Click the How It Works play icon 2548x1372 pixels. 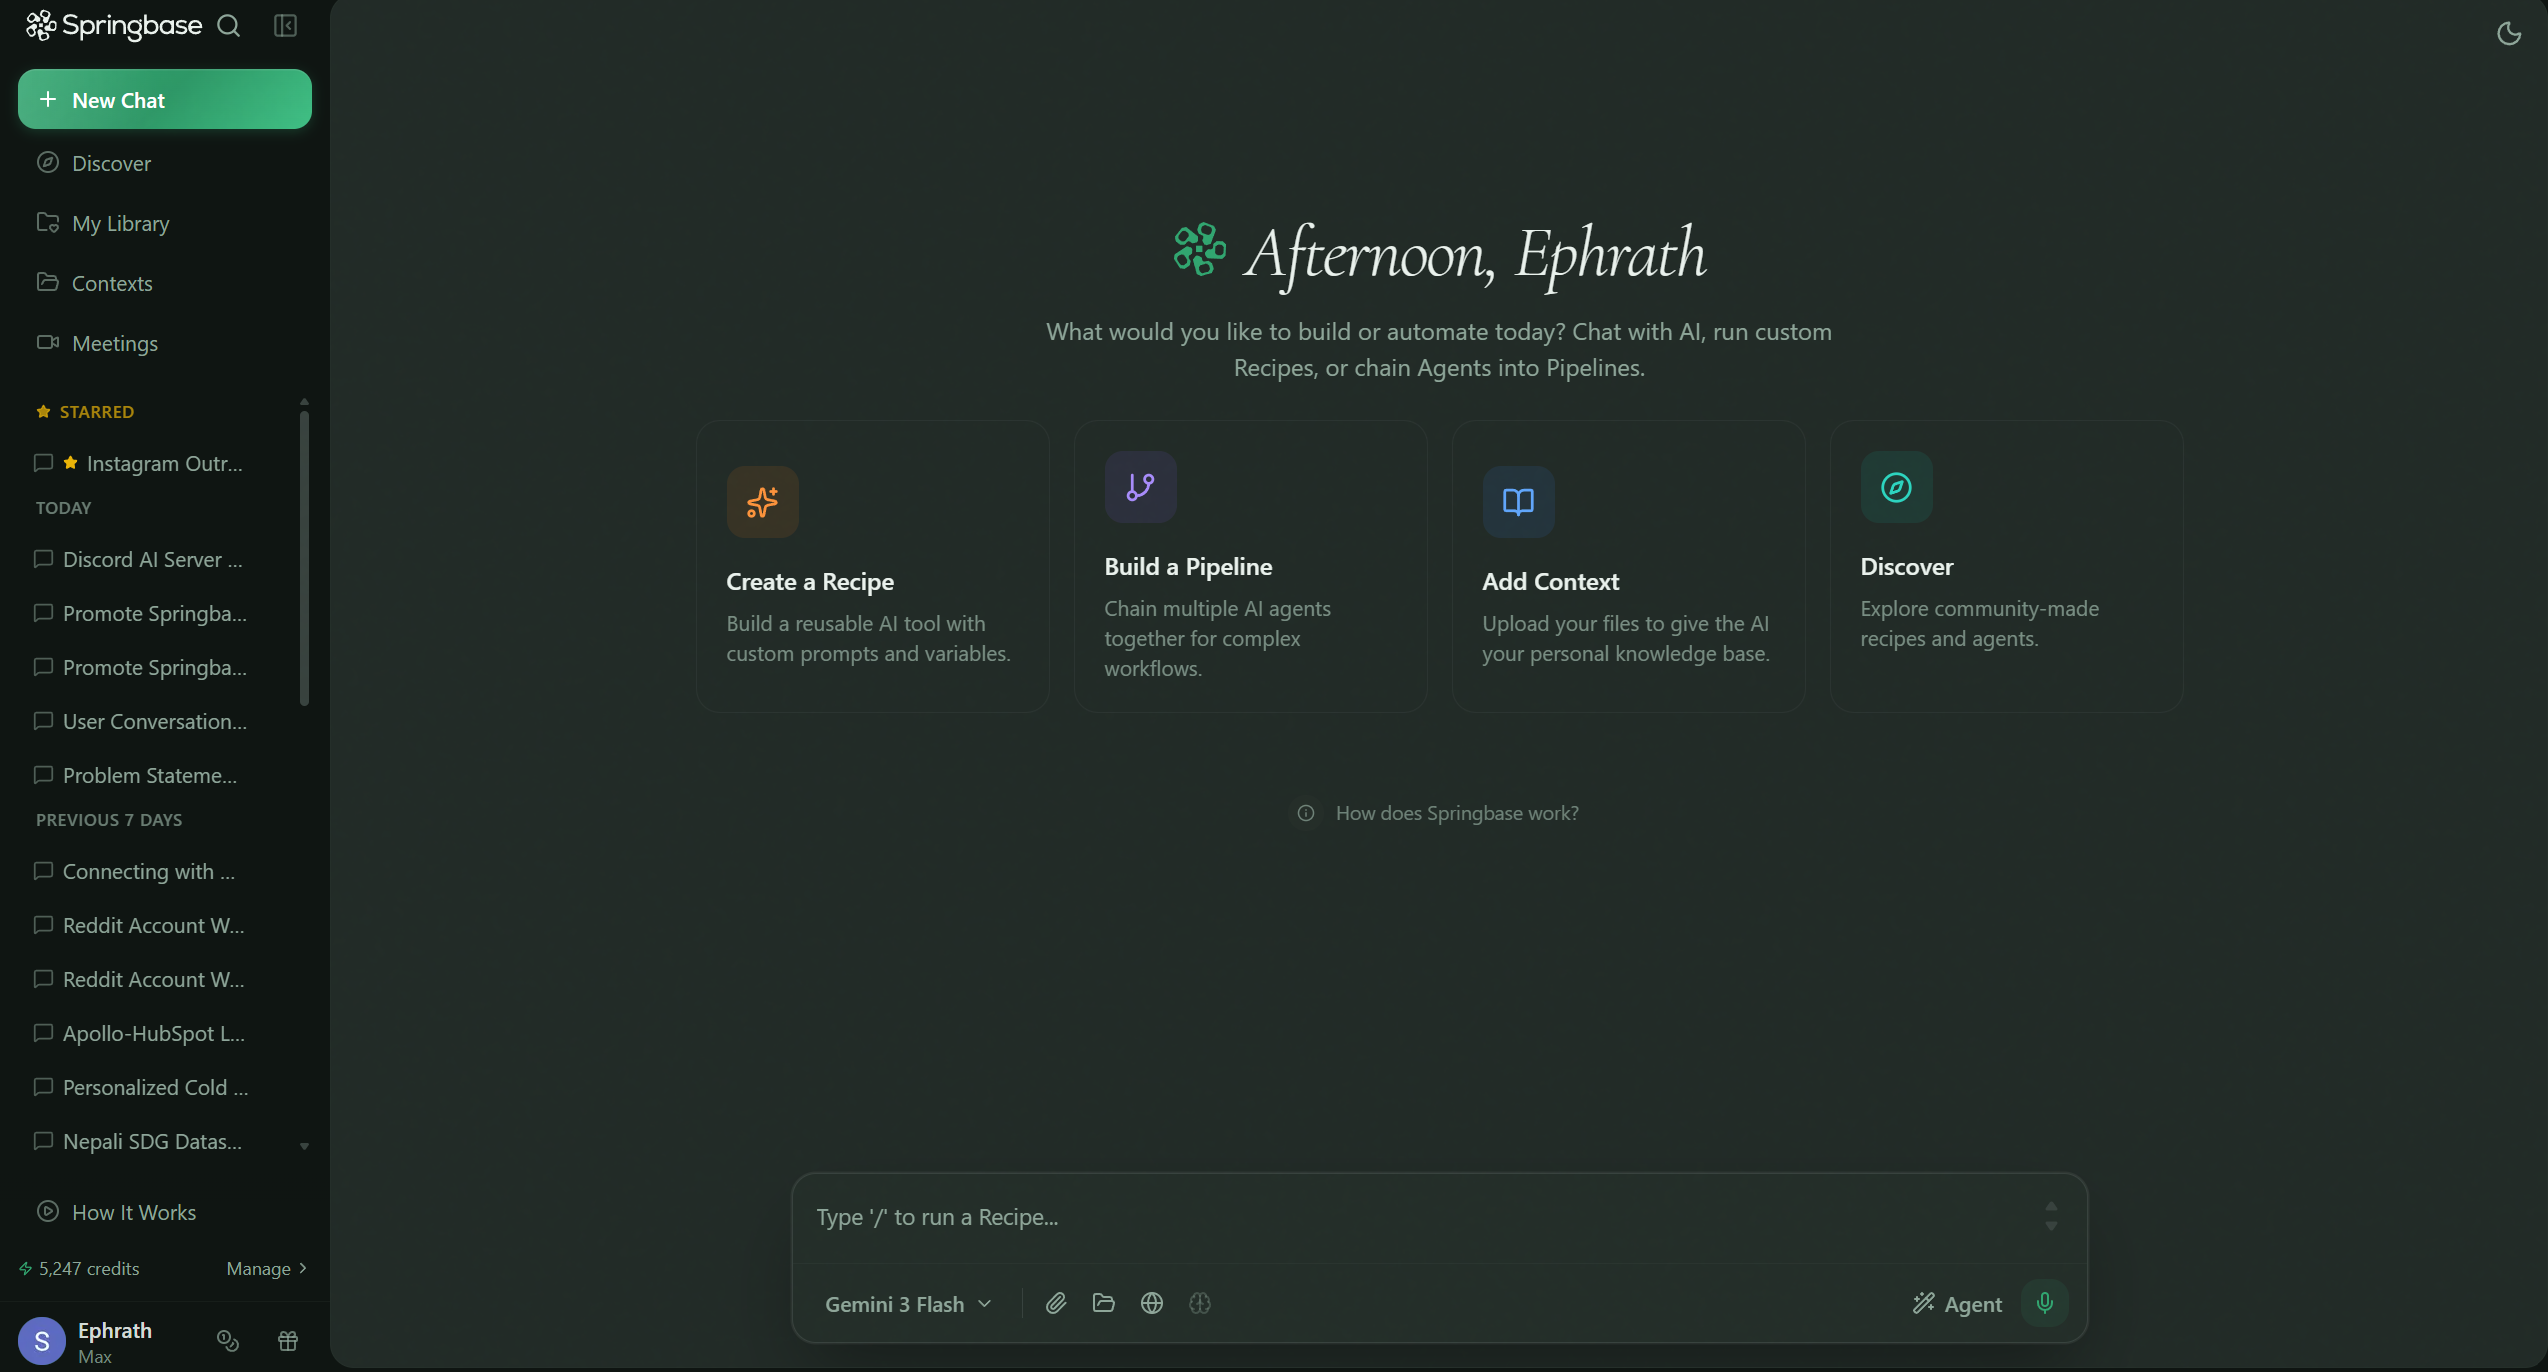[x=48, y=1211]
